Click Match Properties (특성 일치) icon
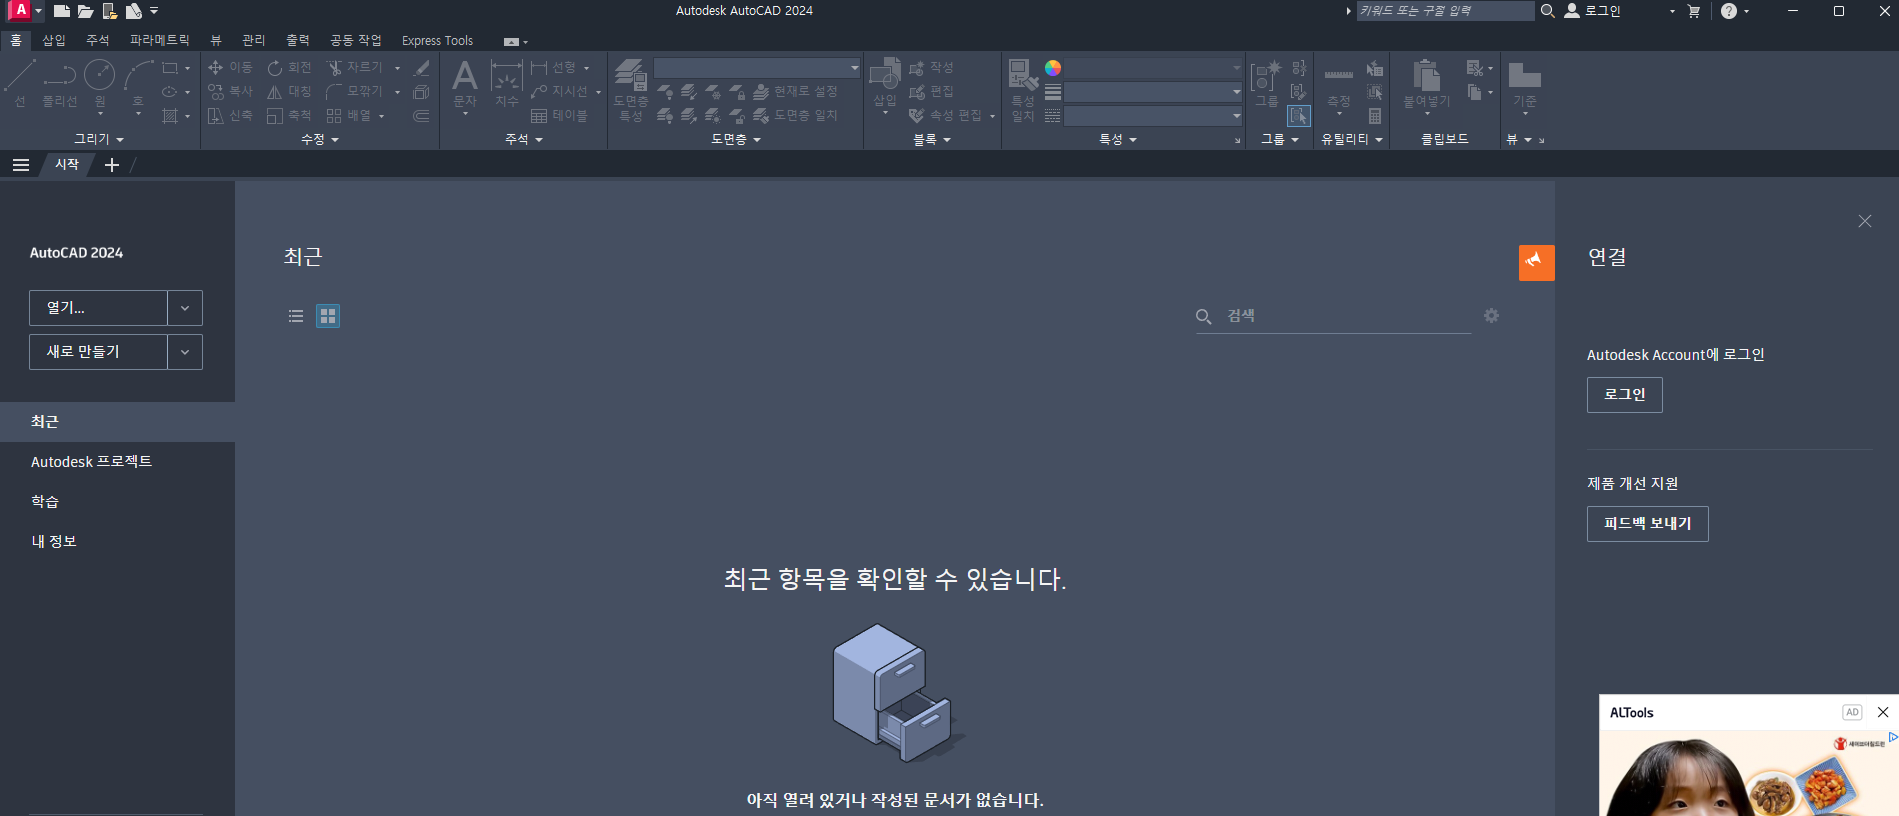Image resolution: width=1899 pixels, height=816 pixels. pos(1023,90)
